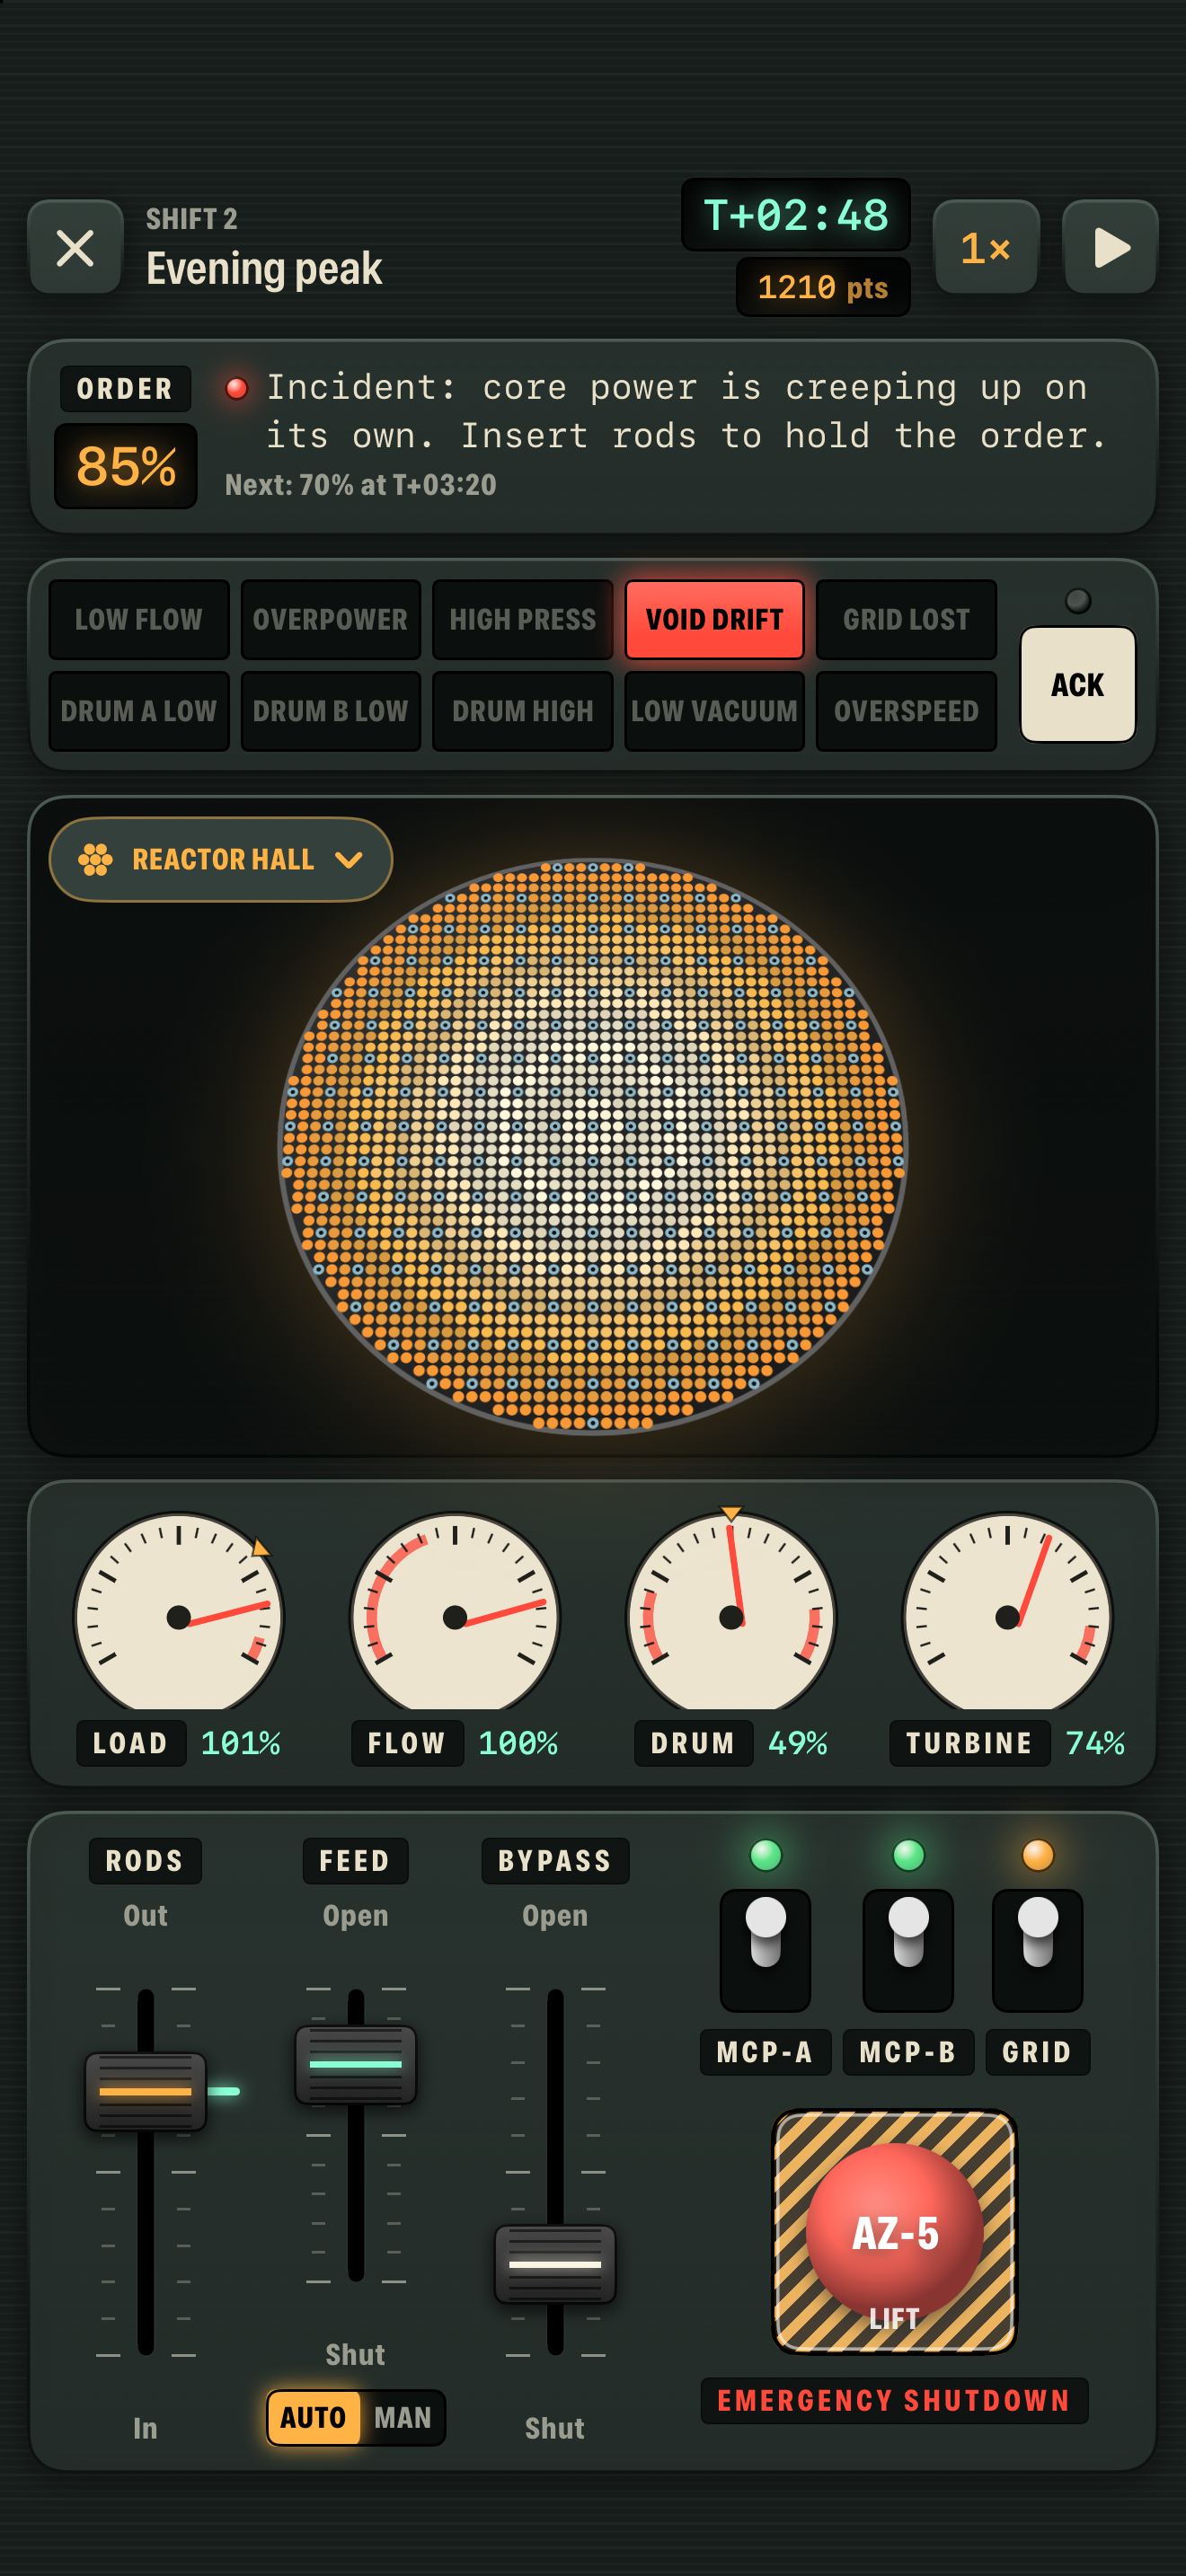Image resolution: width=1186 pixels, height=2576 pixels.
Task: Click the red incident indicator dot
Action: pos(237,388)
